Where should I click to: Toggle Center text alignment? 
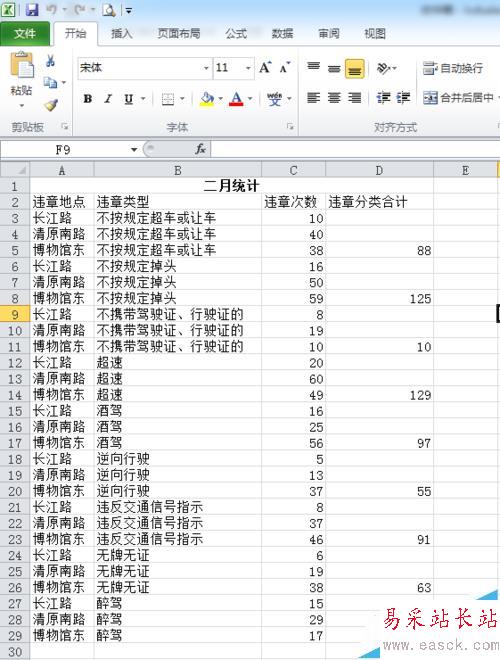pos(334,98)
